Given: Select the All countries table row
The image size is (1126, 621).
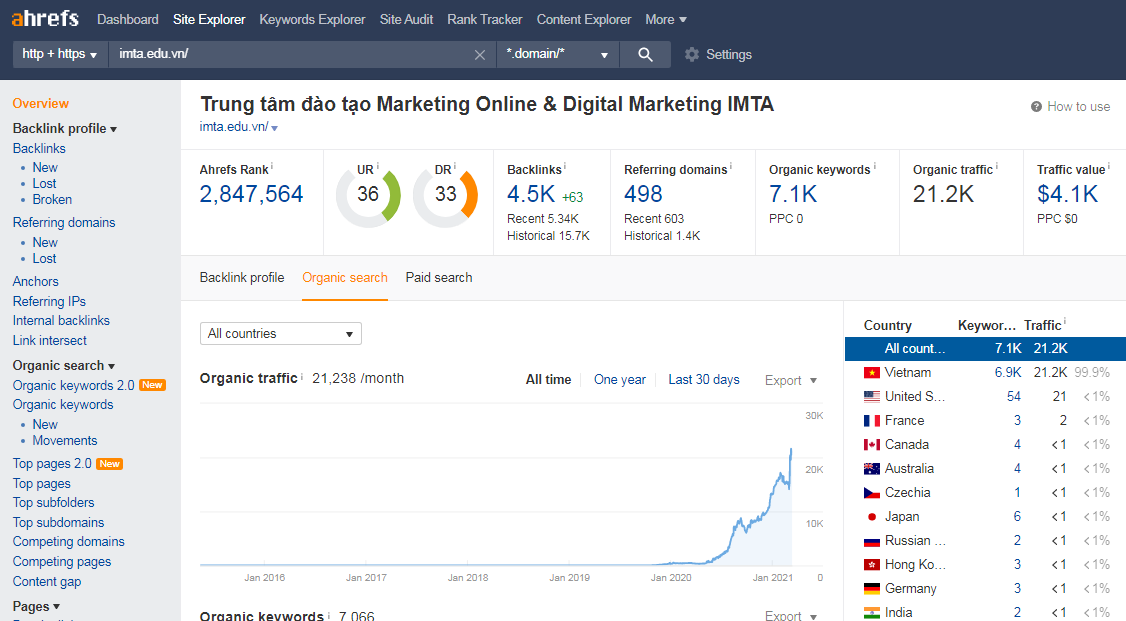Looking at the screenshot, I should [x=985, y=349].
